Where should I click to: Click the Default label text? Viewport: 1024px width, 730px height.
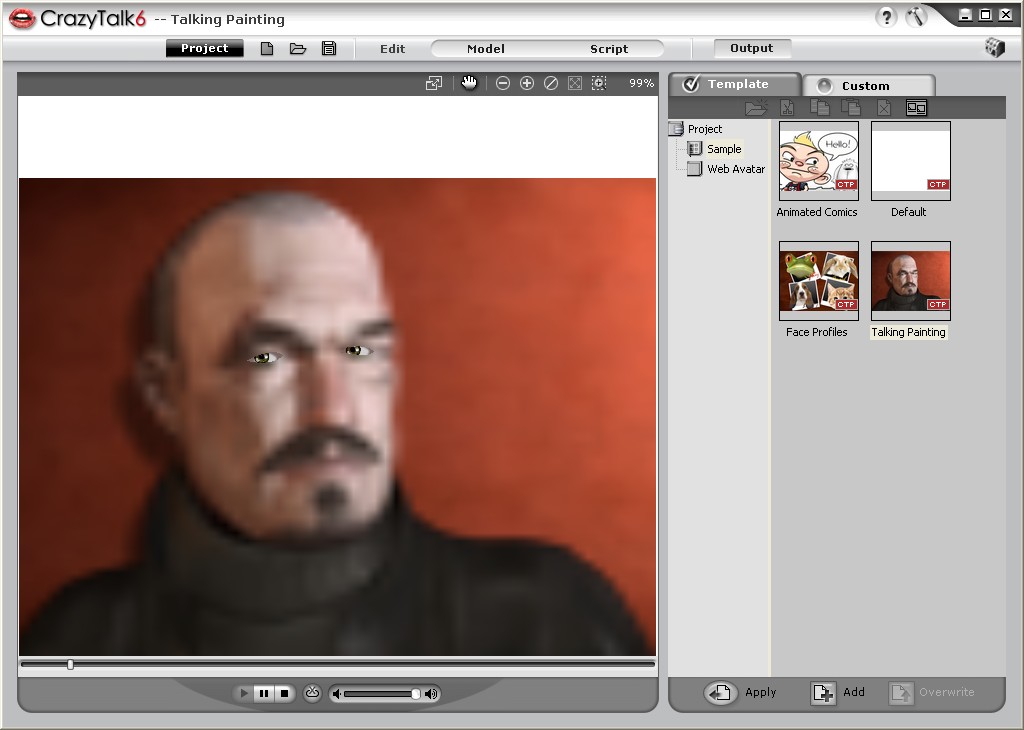pos(908,212)
